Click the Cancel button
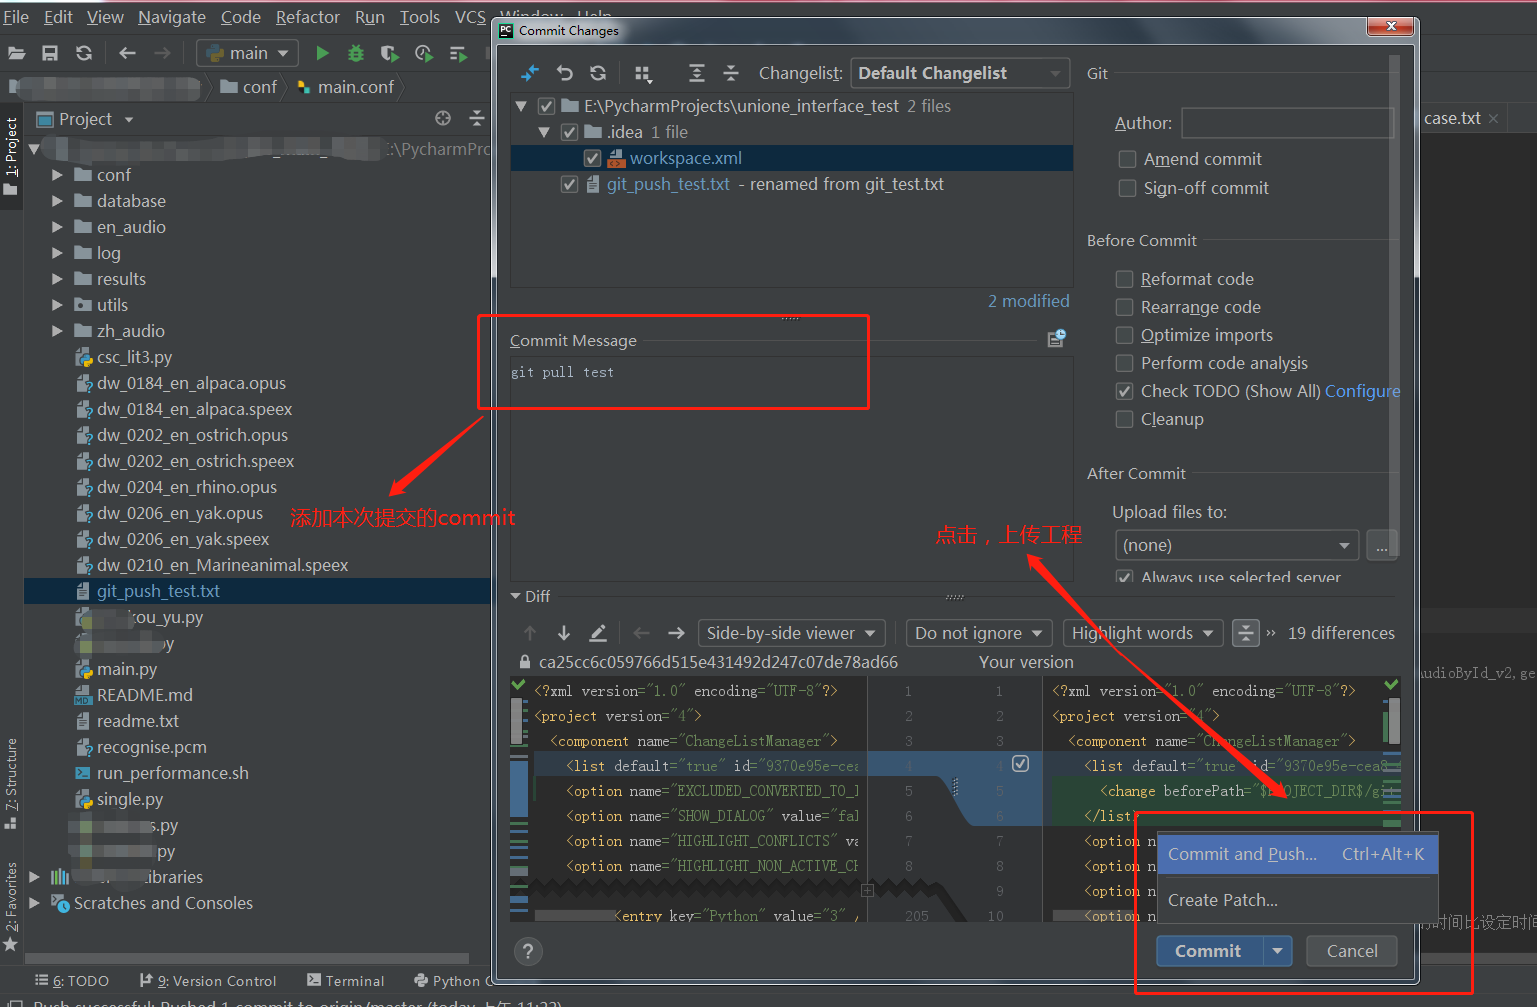The image size is (1537, 1007). [1352, 951]
